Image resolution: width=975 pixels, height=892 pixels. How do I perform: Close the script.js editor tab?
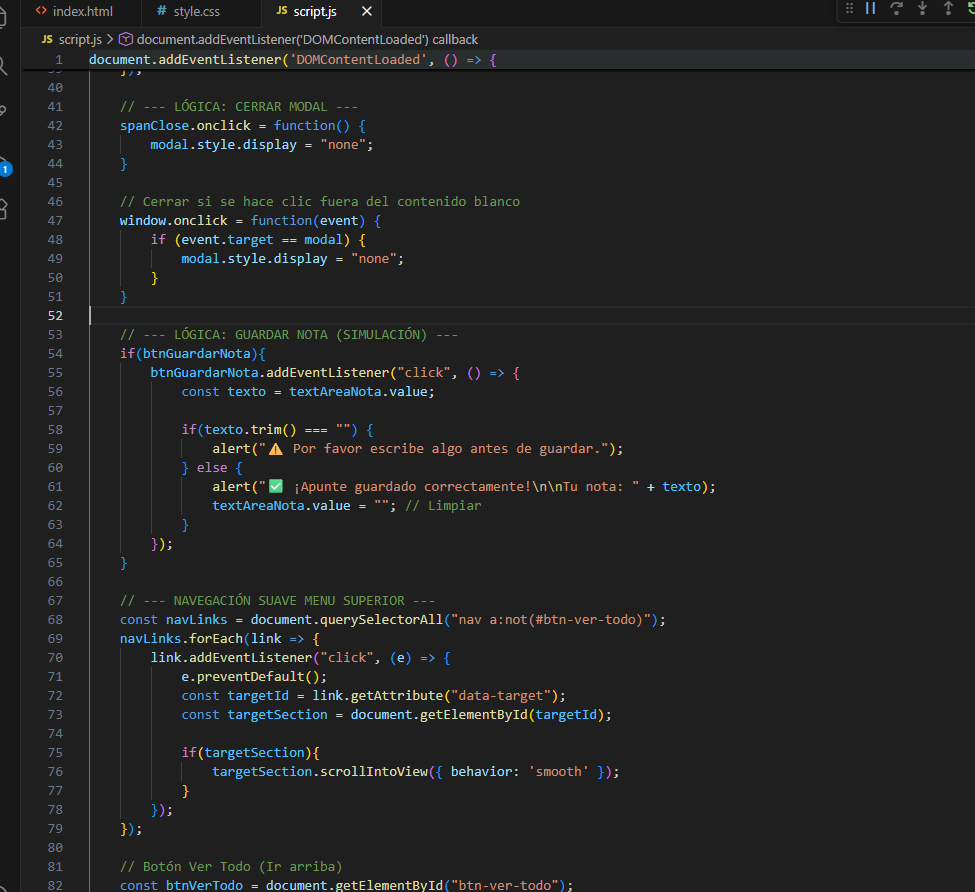[x=367, y=12]
